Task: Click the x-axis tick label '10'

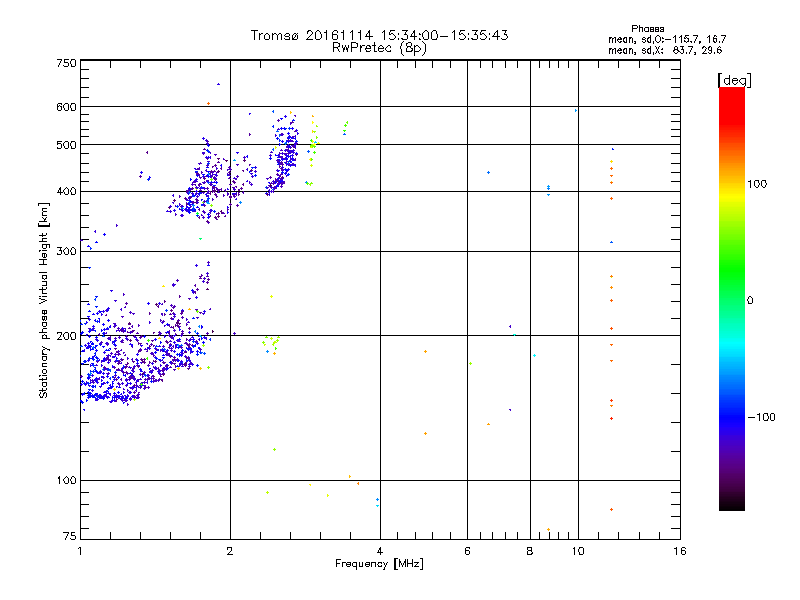Action: point(578,551)
